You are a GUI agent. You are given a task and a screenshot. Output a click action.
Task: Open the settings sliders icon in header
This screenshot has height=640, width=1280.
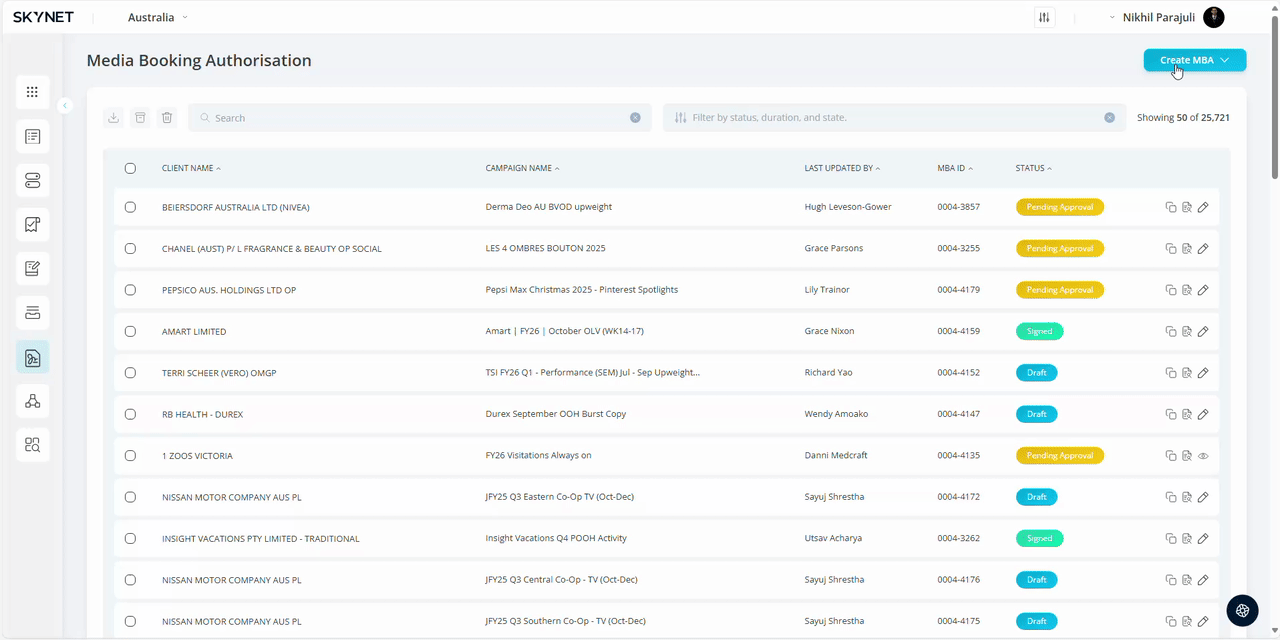click(1044, 18)
